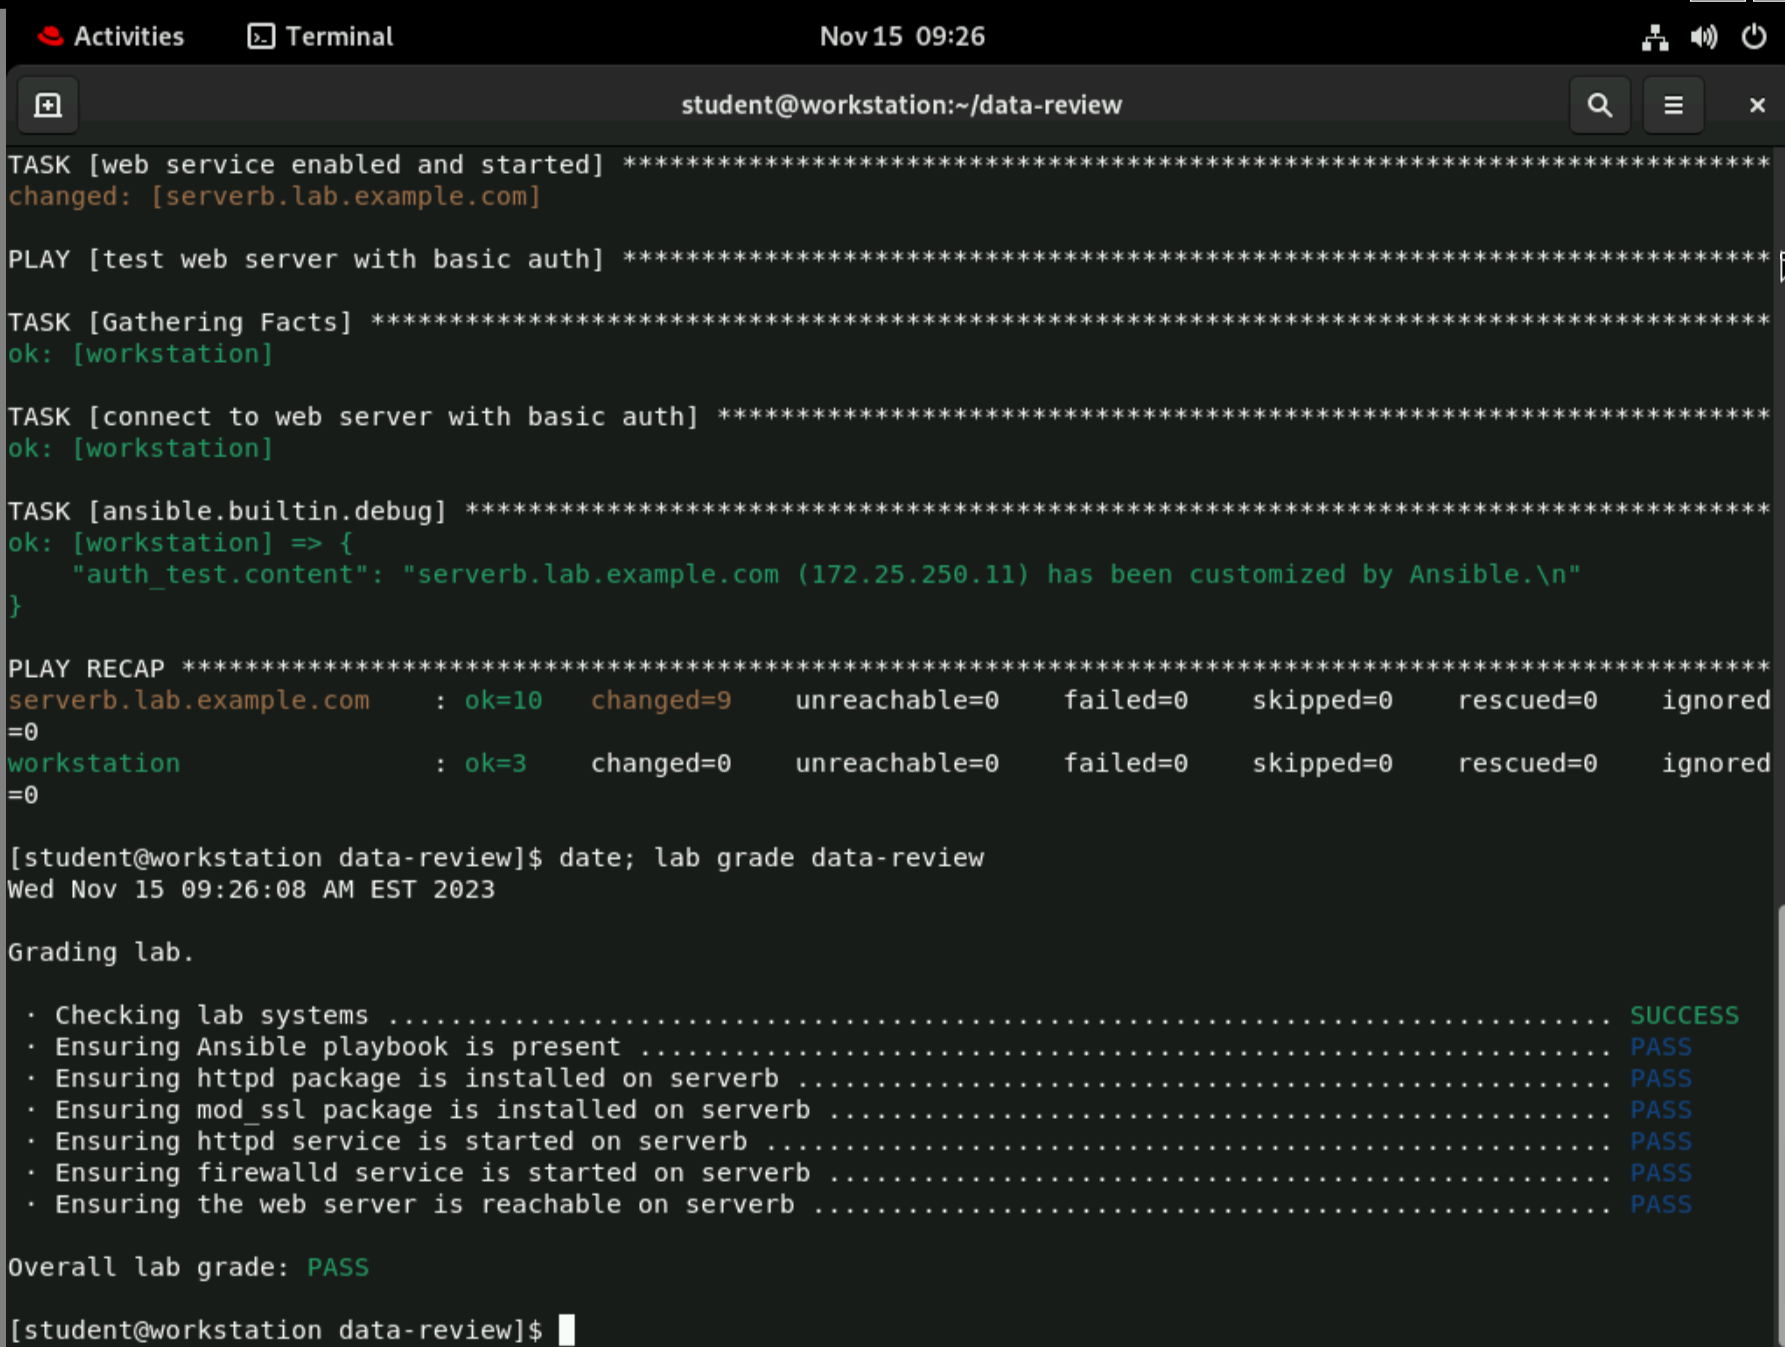Click serverb.lab.example.com in PLAY RECAP
Image resolution: width=1785 pixels, height=1347 pixels.
tap(188, 700)
